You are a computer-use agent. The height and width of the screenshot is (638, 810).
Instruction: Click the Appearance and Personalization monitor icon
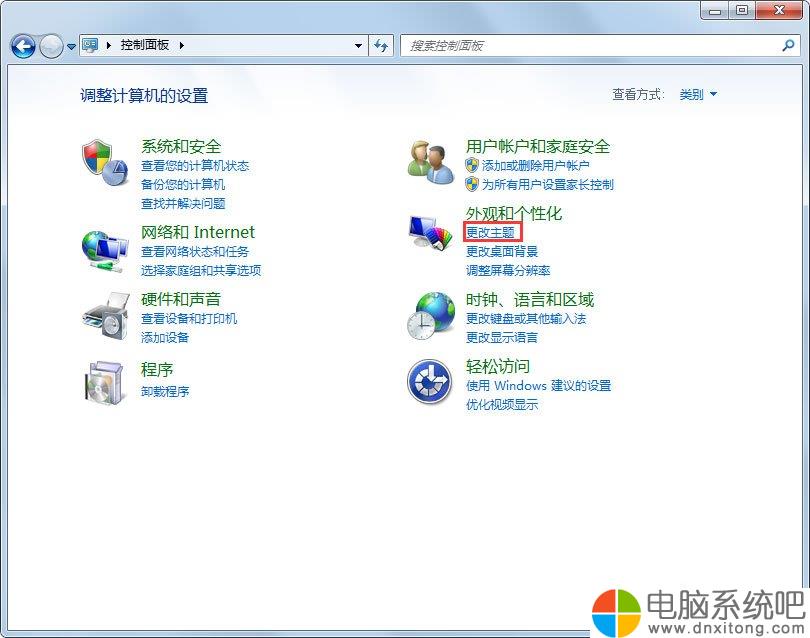pyautogui.click(x=430, y=232)
